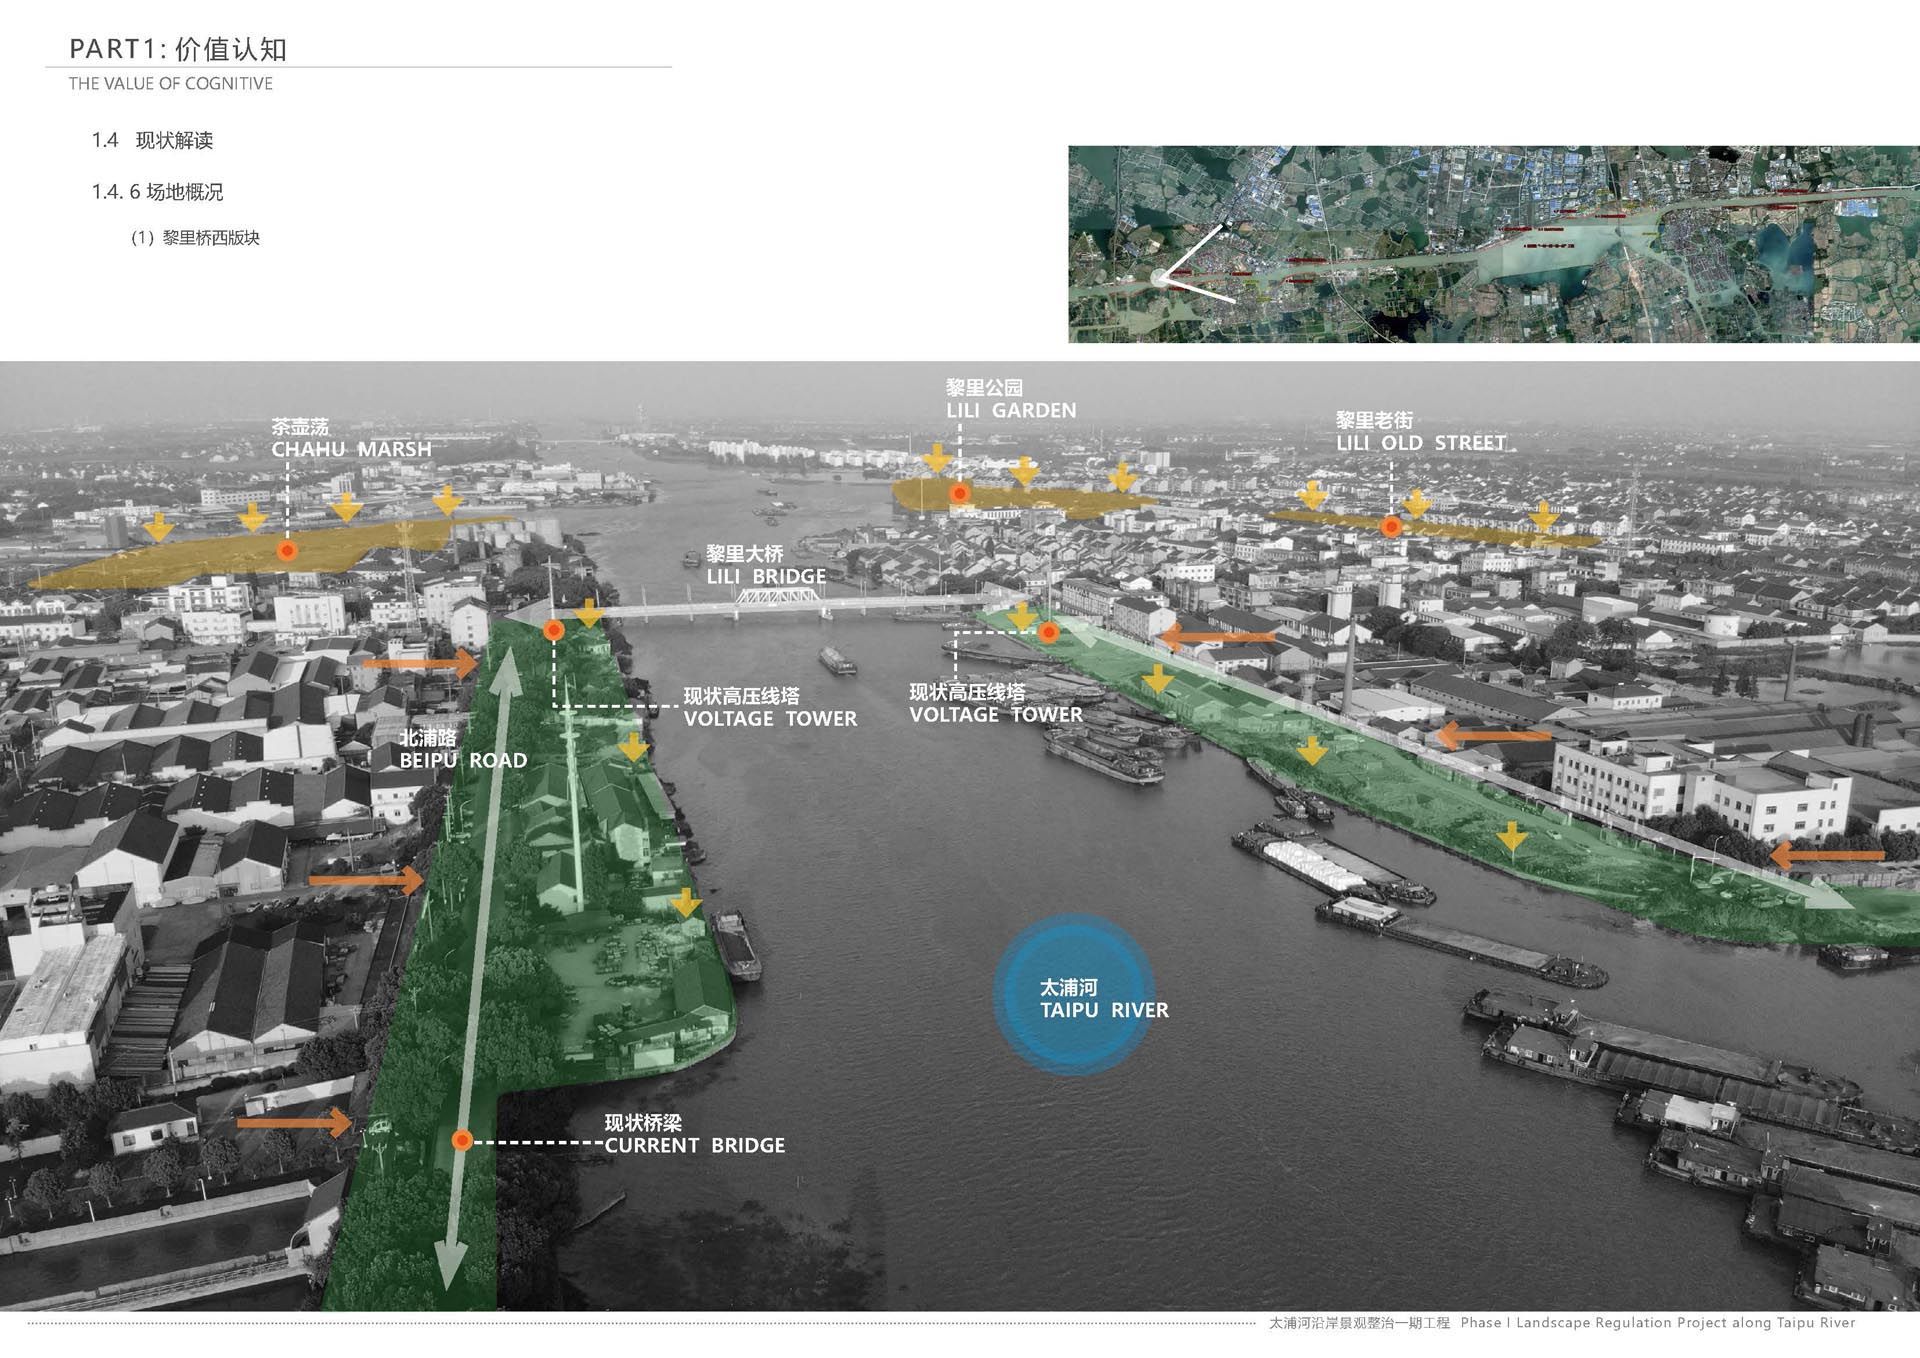
Task: Click the satellite overview map thumbnail
Action: [x=1493, y=244]
